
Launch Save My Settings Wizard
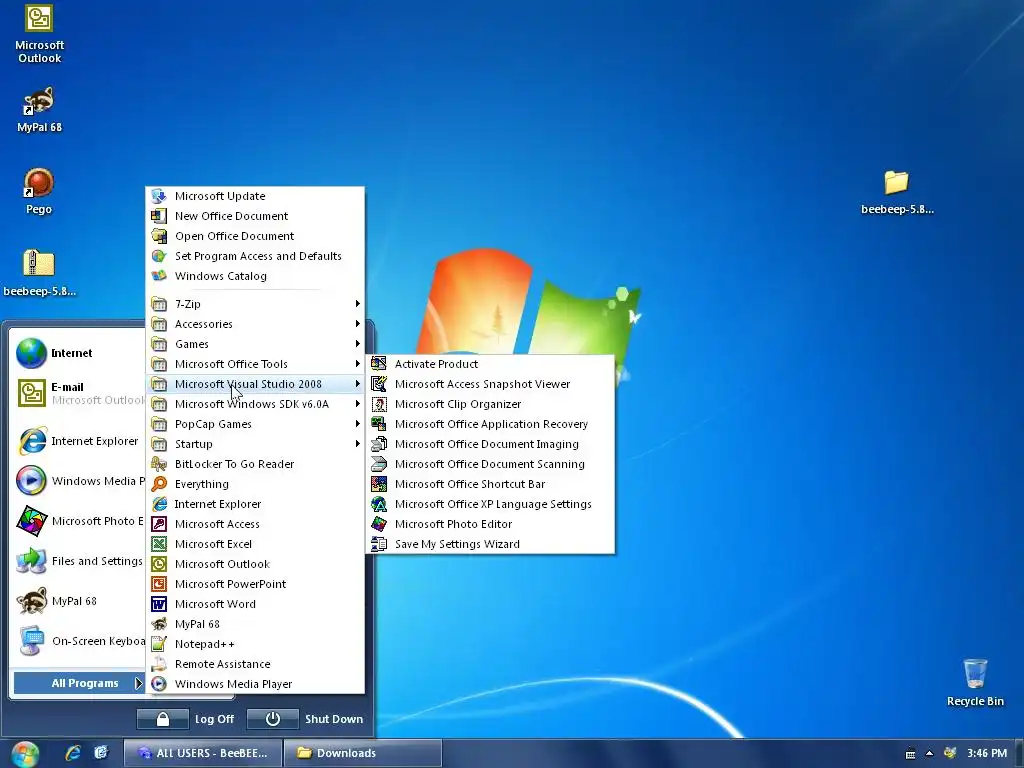coord(490,544)
